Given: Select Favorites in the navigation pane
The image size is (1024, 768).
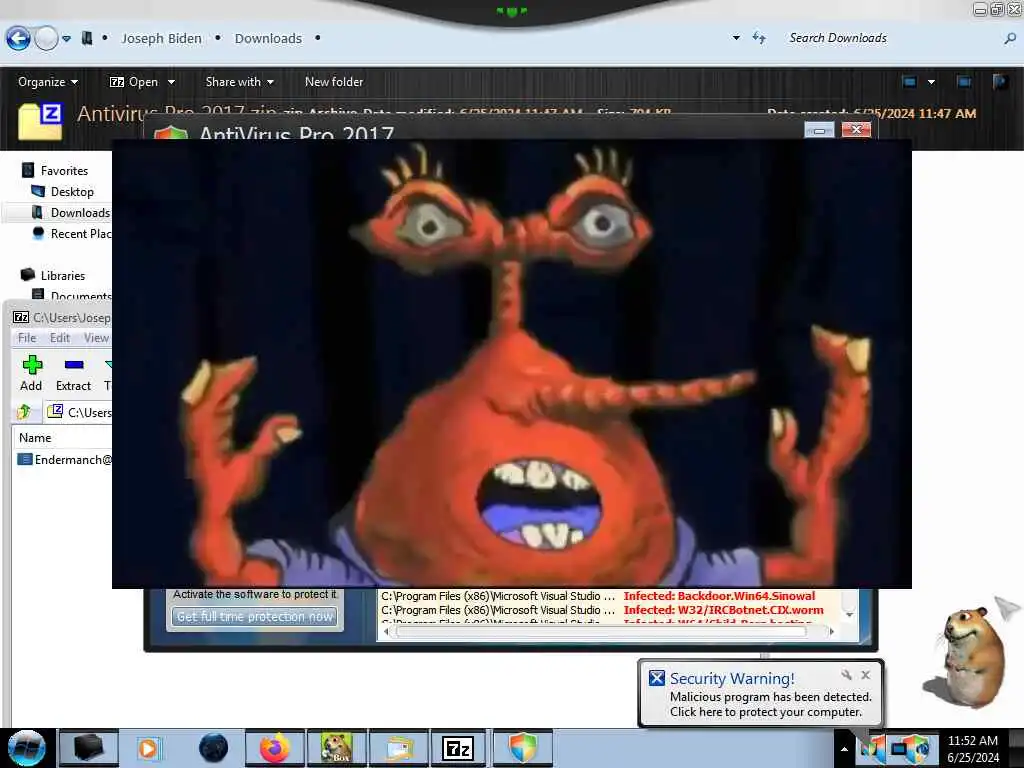Looking at the screenshot, I should (x=56, y=170).
